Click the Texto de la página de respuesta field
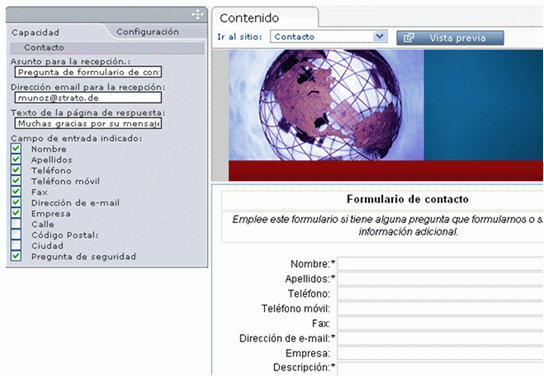 pyautogui.click(x=88, y=123)
